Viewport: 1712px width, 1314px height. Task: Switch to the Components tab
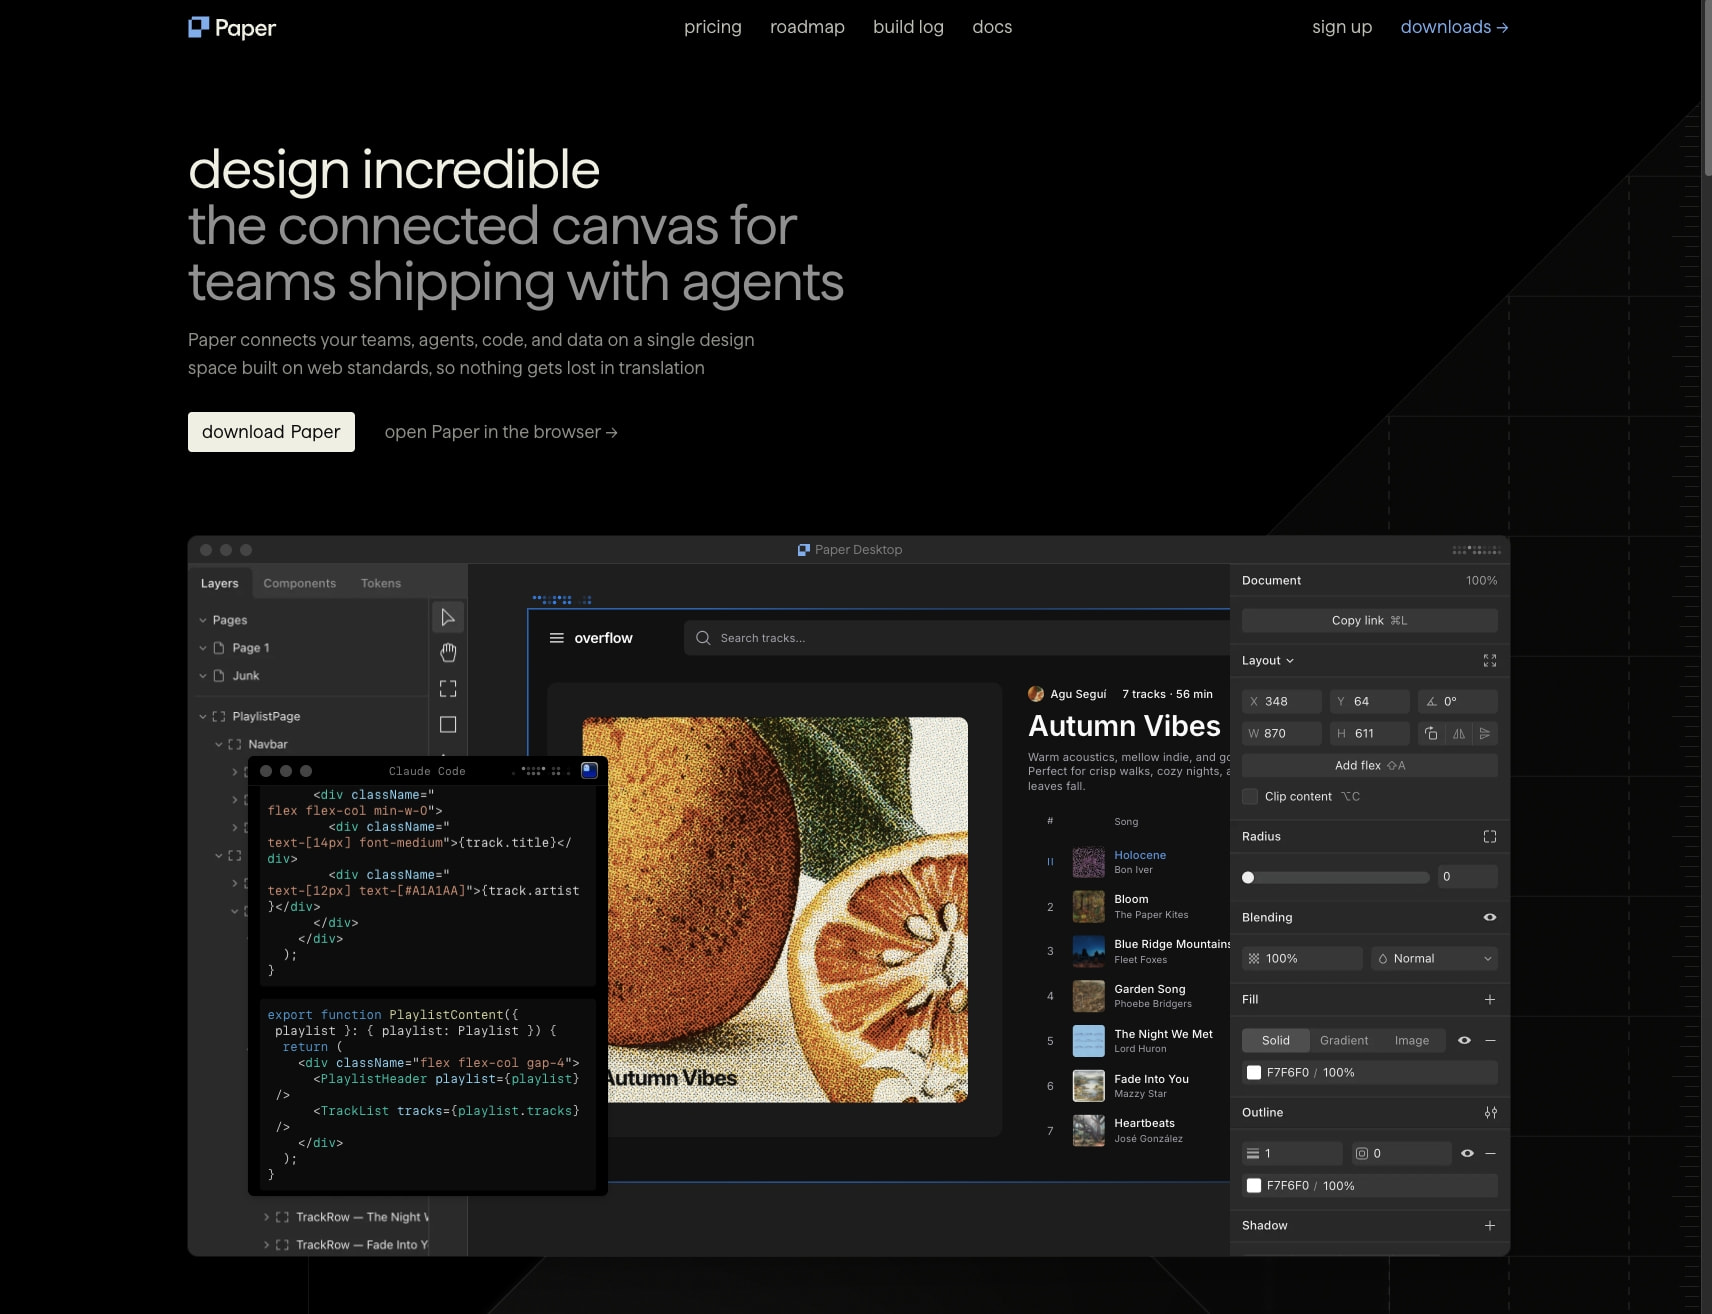coord(300,584)
